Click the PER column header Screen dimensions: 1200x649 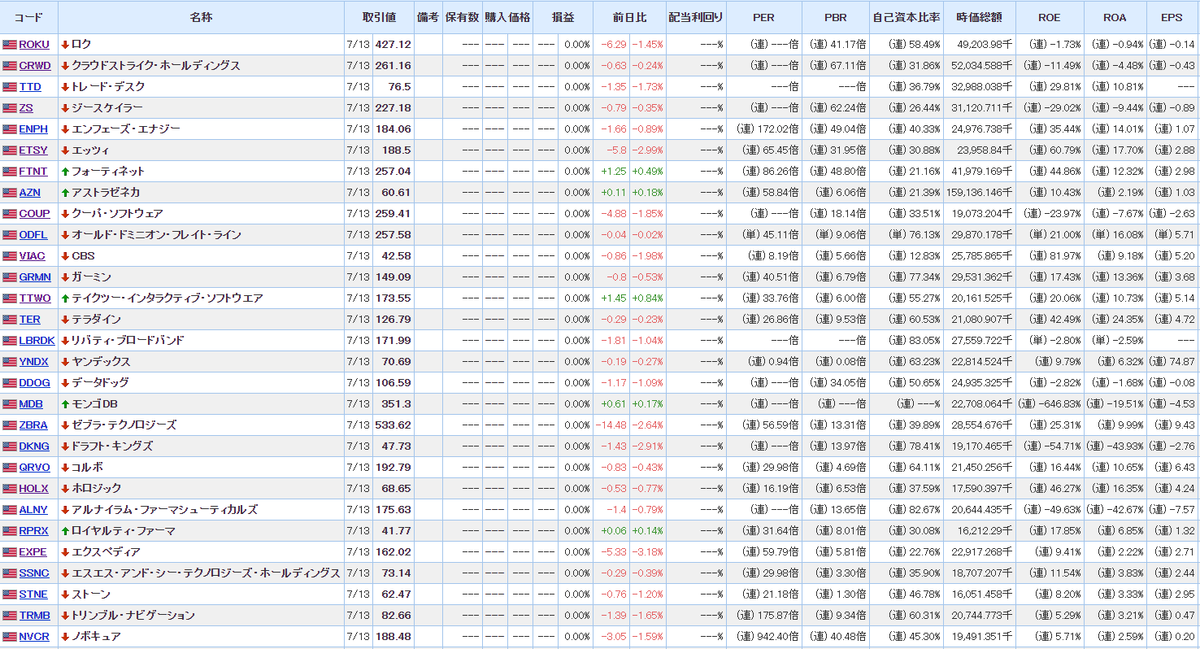click(764, 17)
